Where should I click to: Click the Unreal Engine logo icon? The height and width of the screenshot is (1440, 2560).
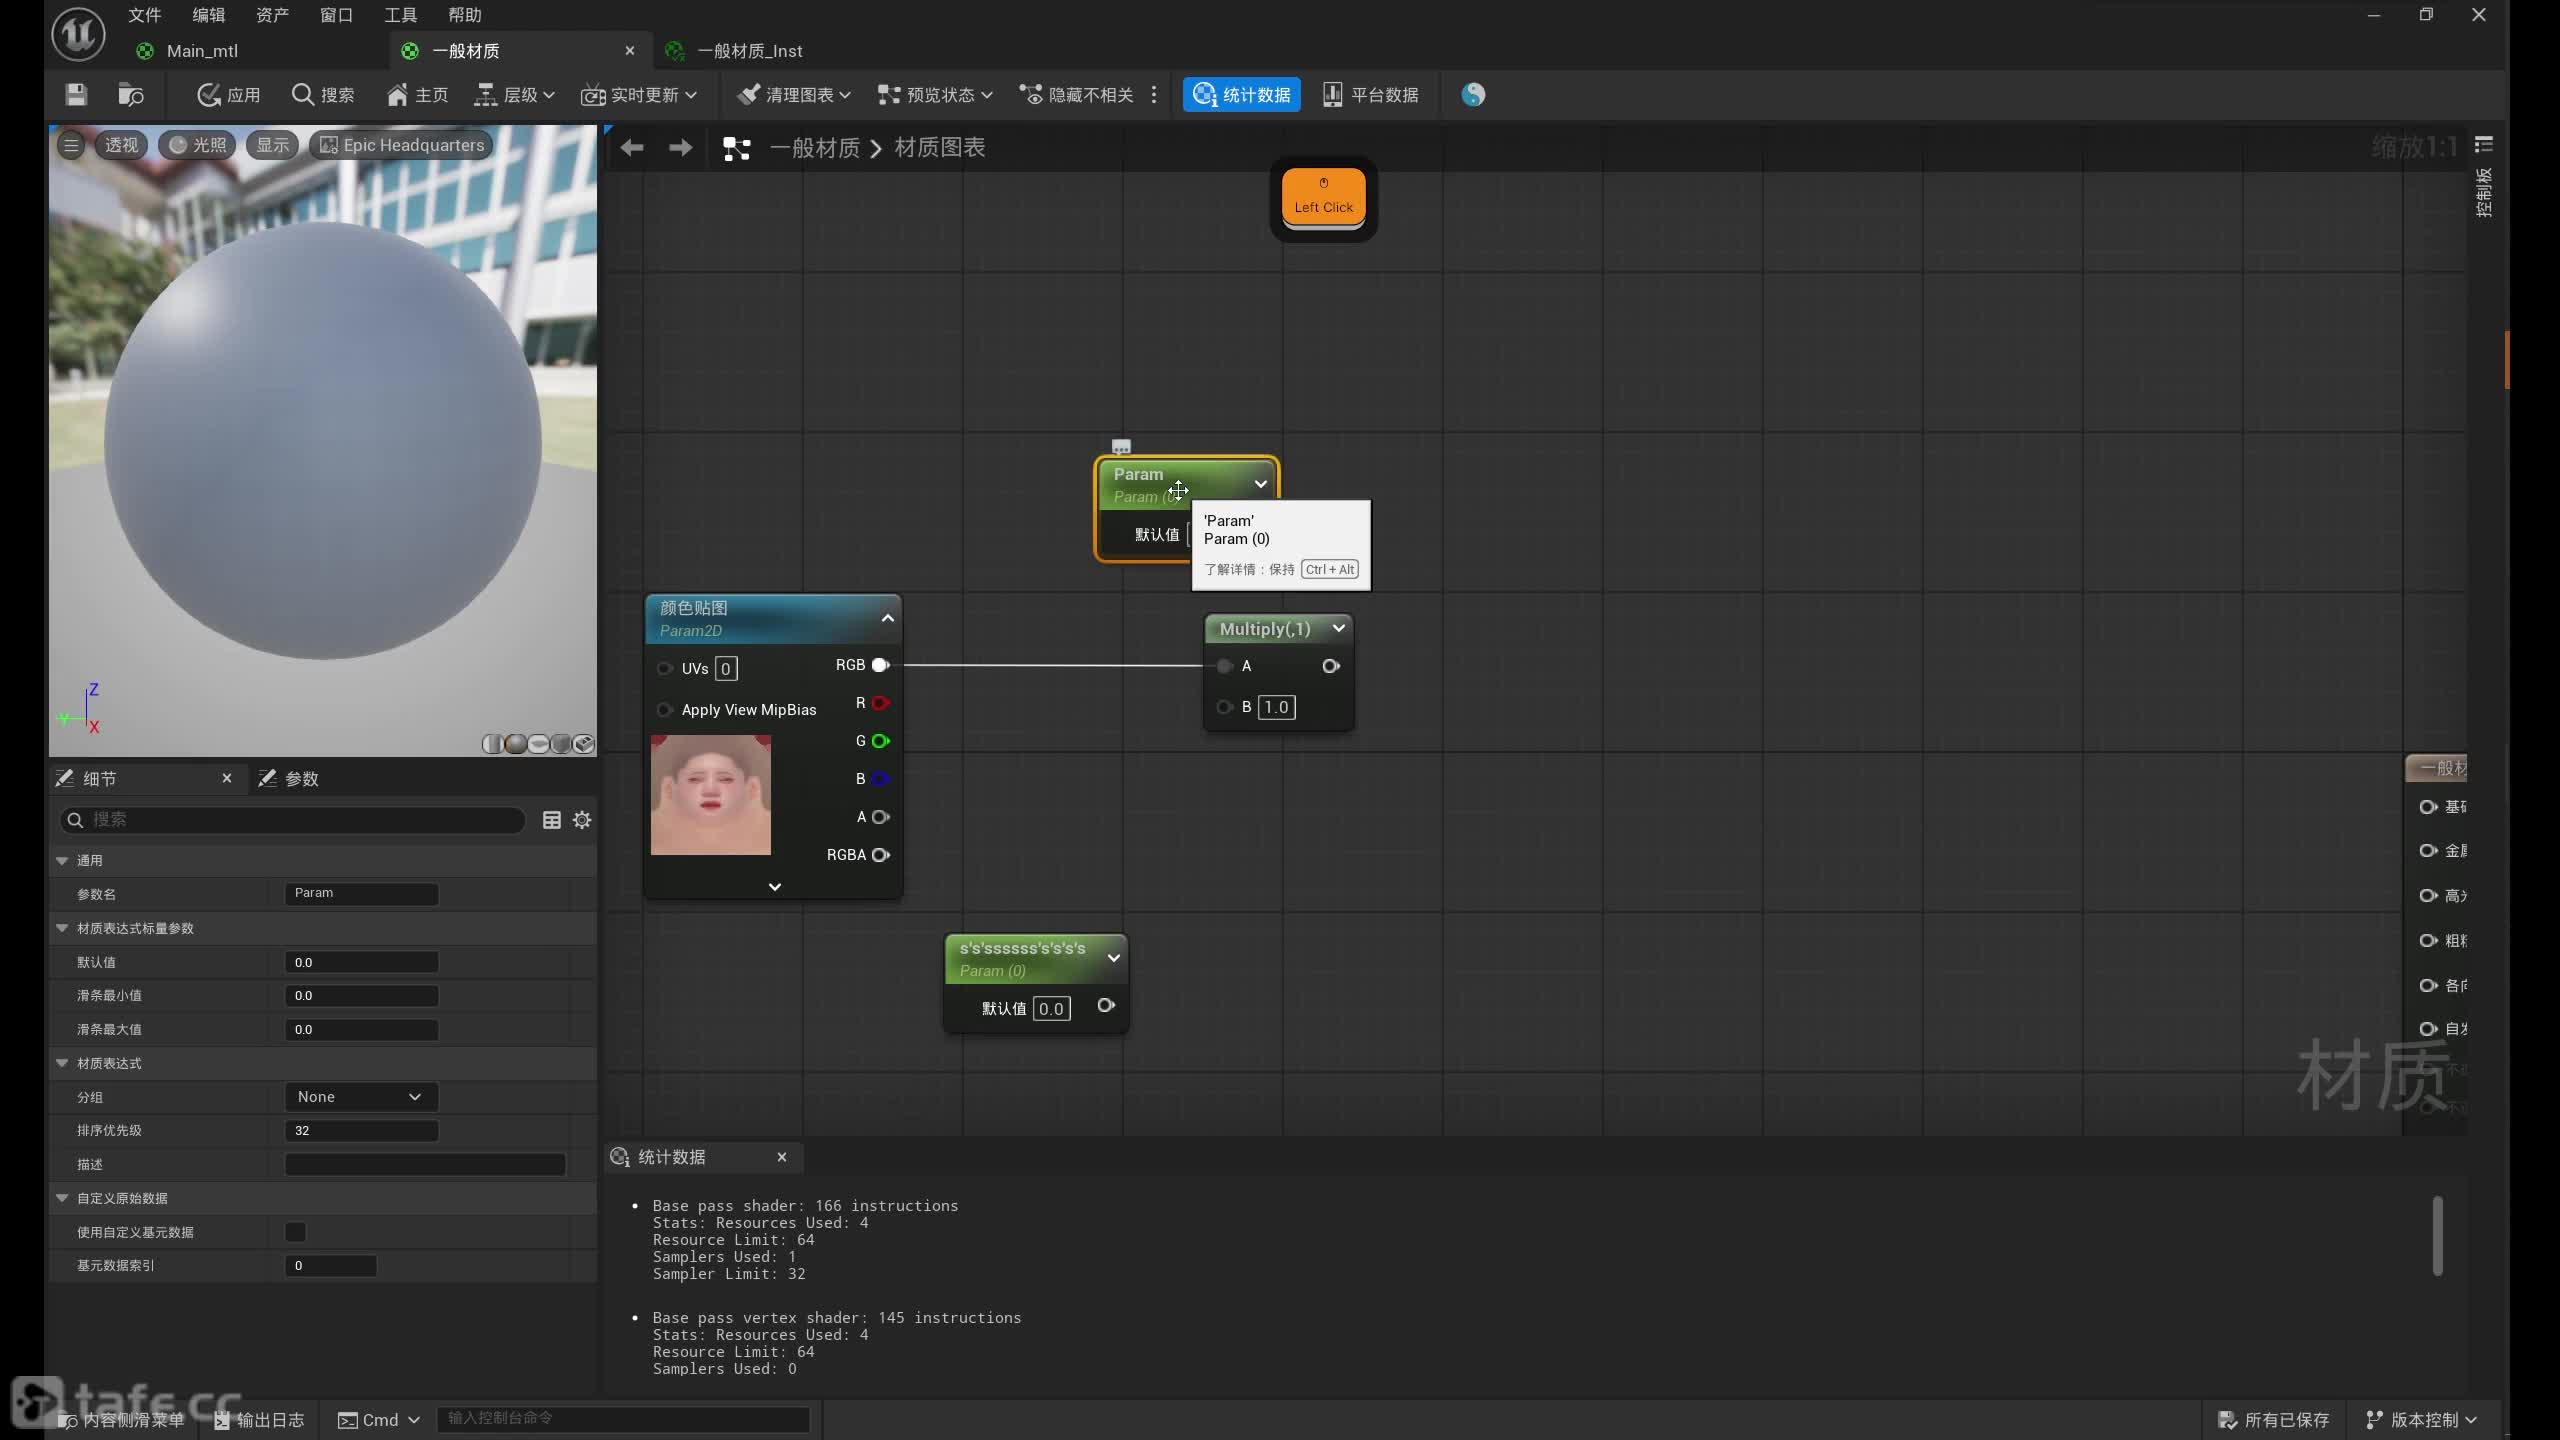(x=78, y=33)
